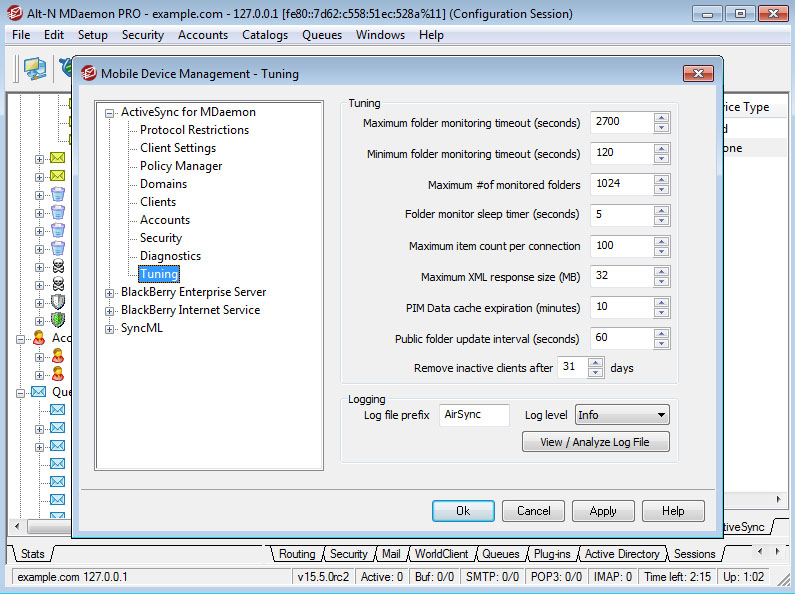Click the dialog Help button
This screenshot has width=795, height=594.
point(673,511)
